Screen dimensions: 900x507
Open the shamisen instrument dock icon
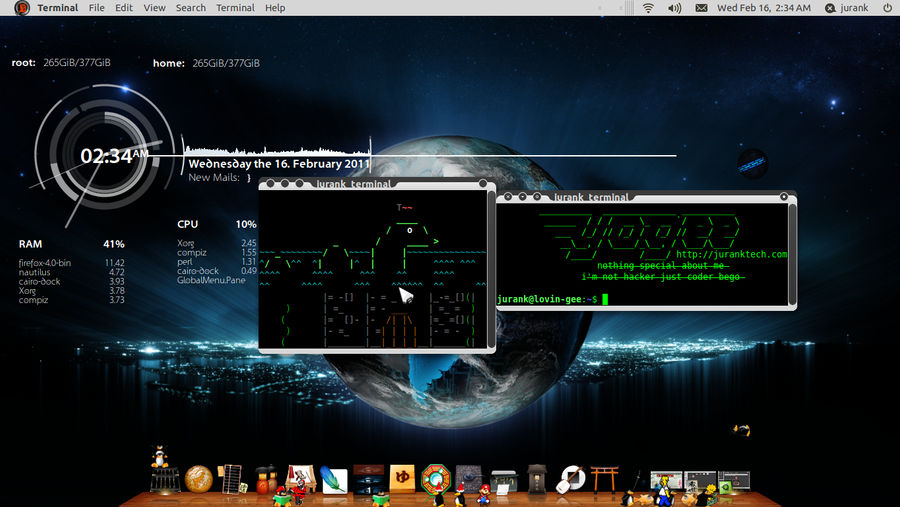[571, 479]
